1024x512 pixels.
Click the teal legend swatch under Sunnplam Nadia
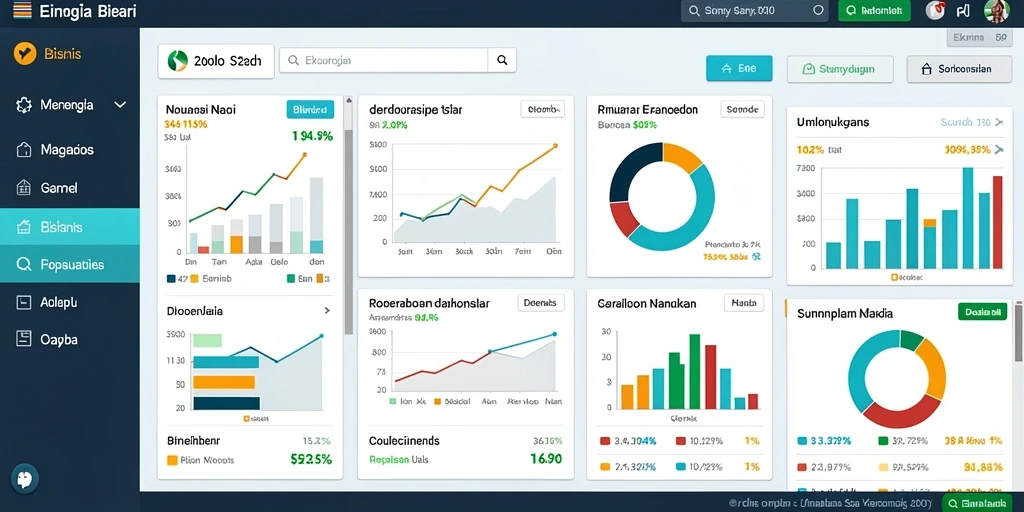[802, 441]
